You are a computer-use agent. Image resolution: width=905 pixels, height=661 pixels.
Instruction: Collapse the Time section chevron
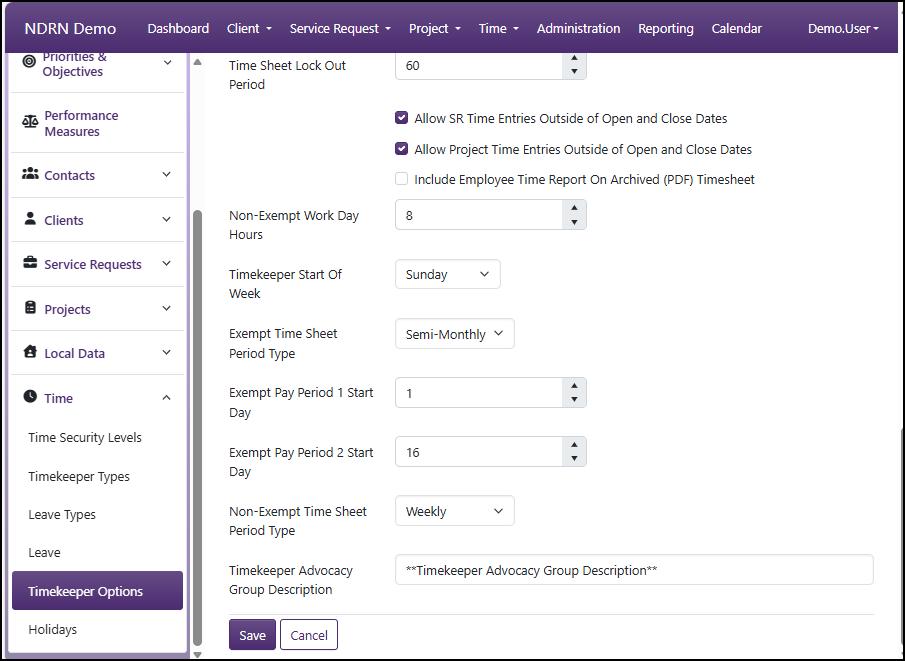click(167, 397)
